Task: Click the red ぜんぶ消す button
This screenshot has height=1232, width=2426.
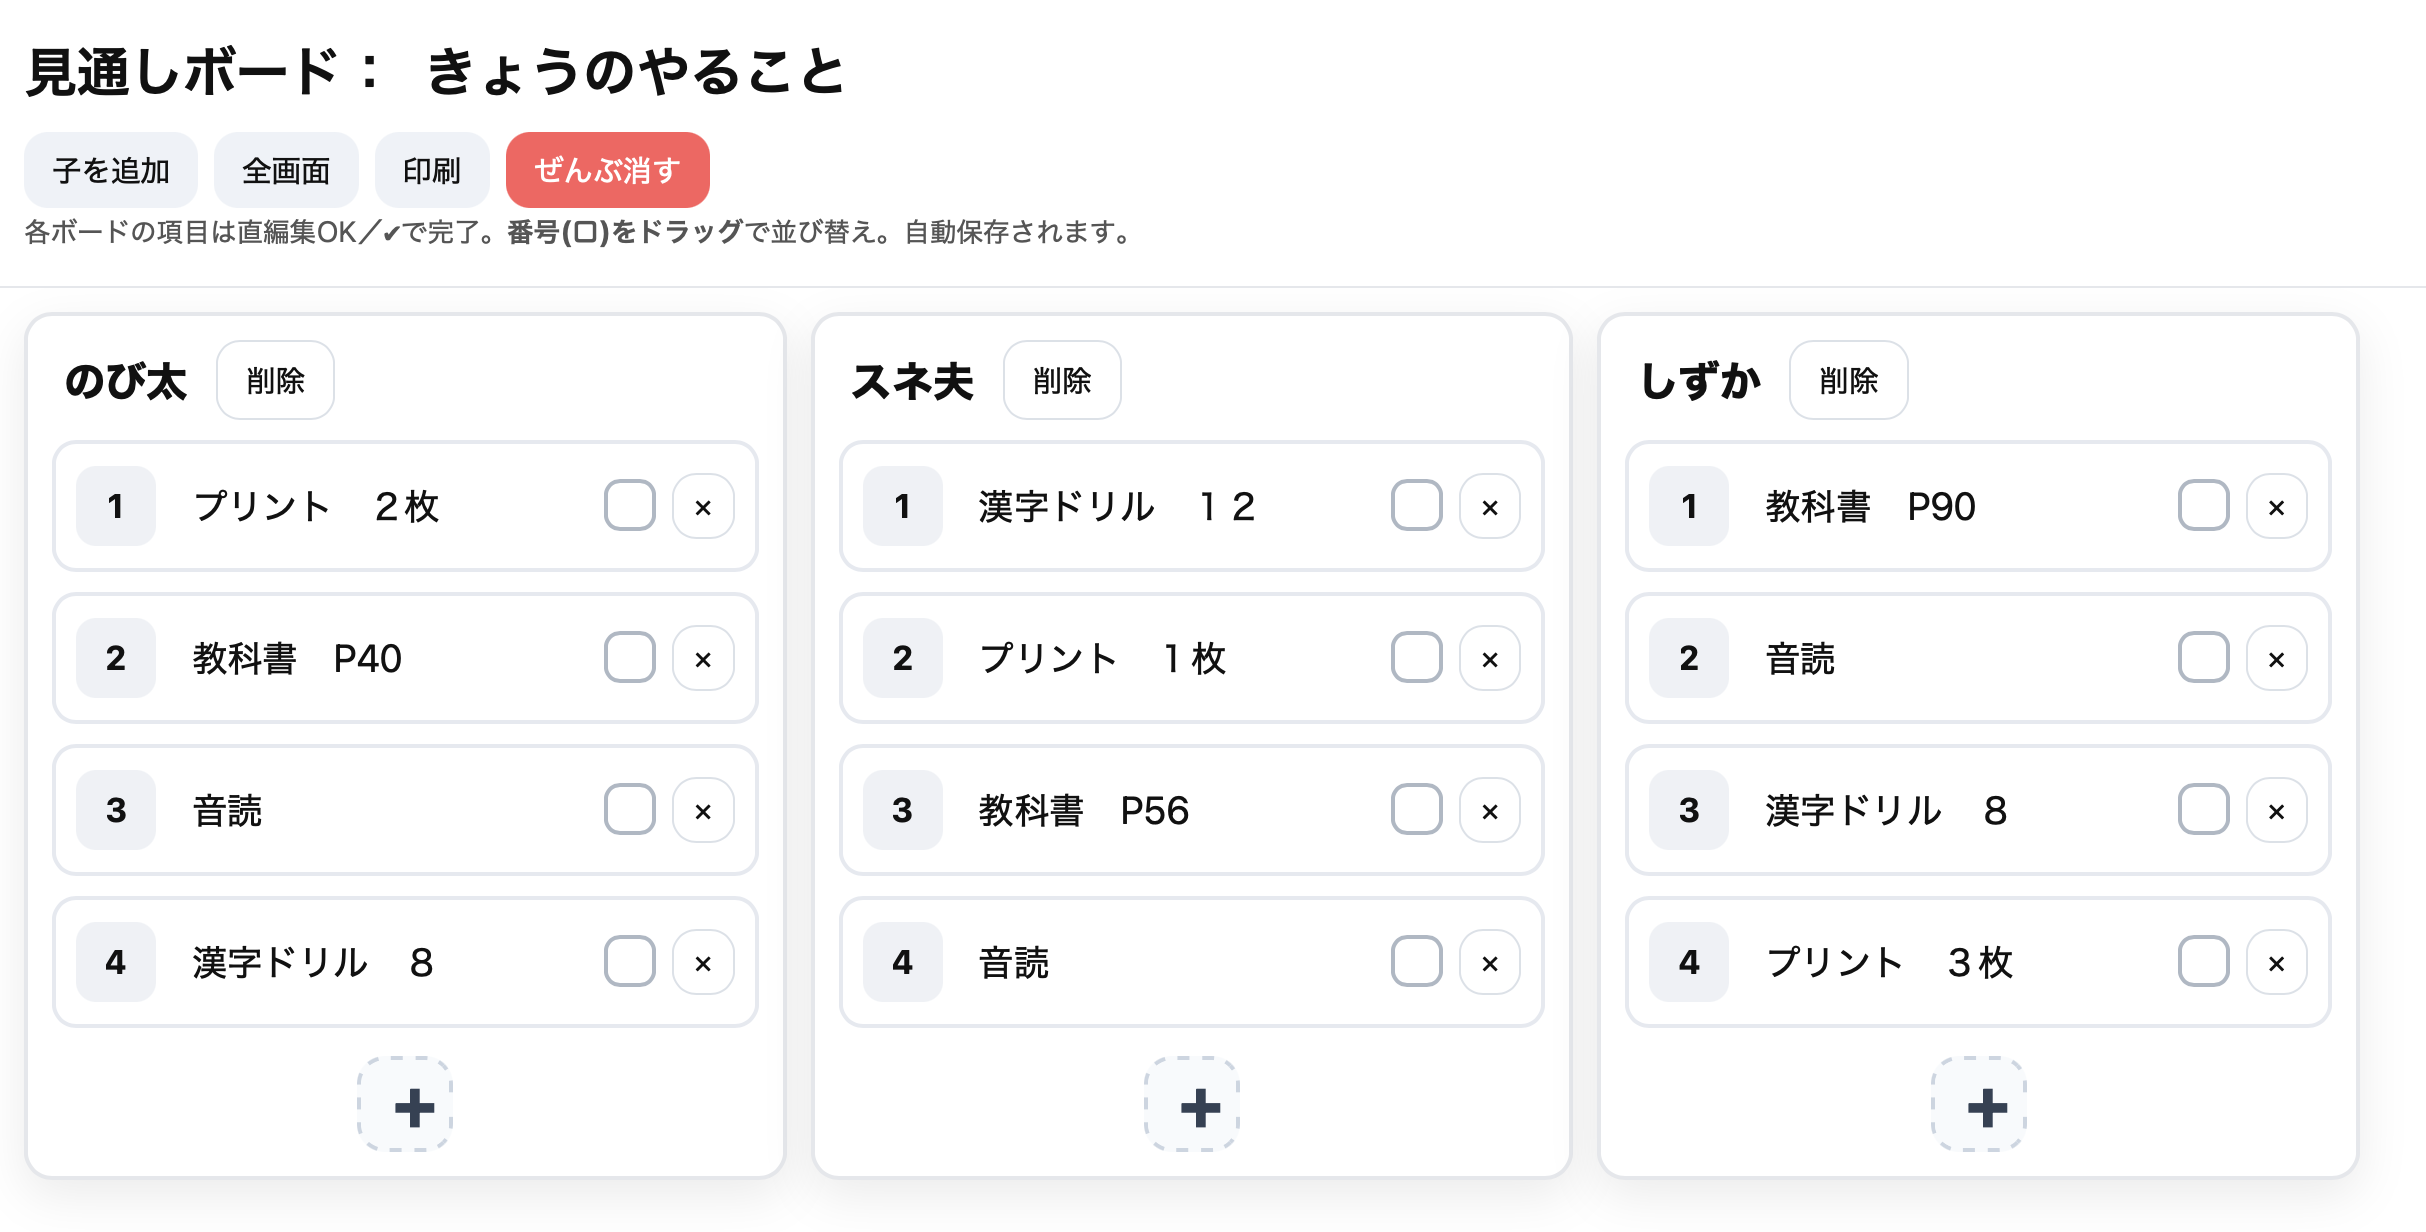Action: click(607, 170)
